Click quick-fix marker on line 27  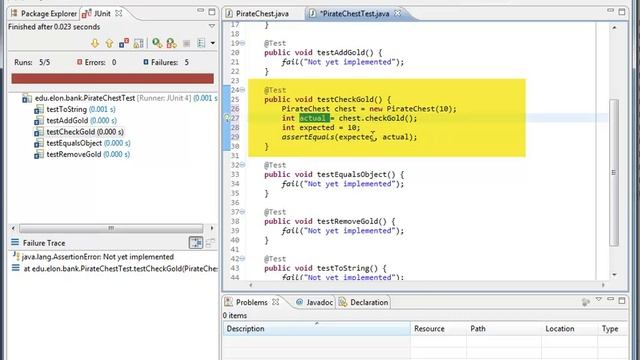(227, 118)
